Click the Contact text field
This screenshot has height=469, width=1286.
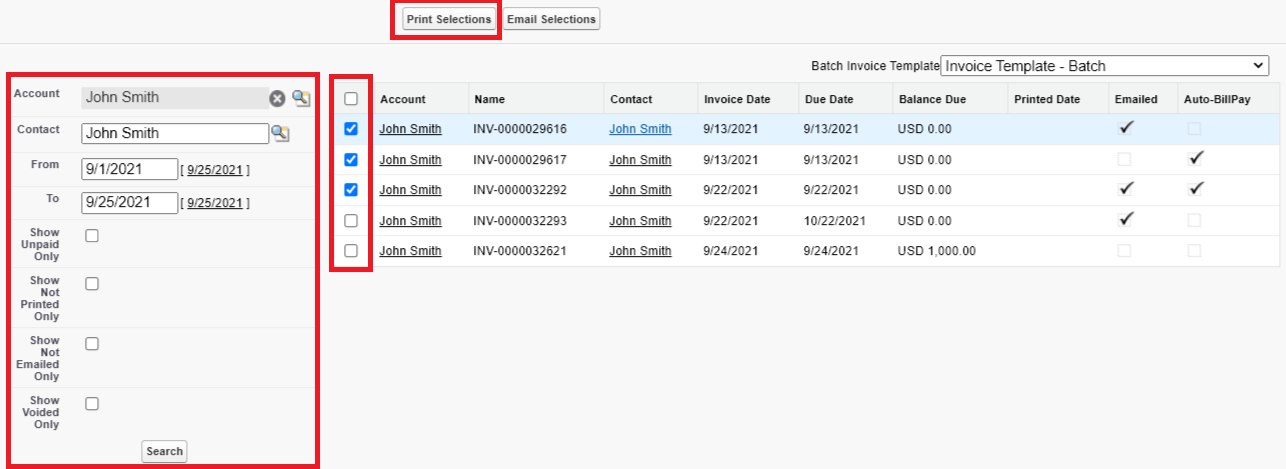coord(175,133)
